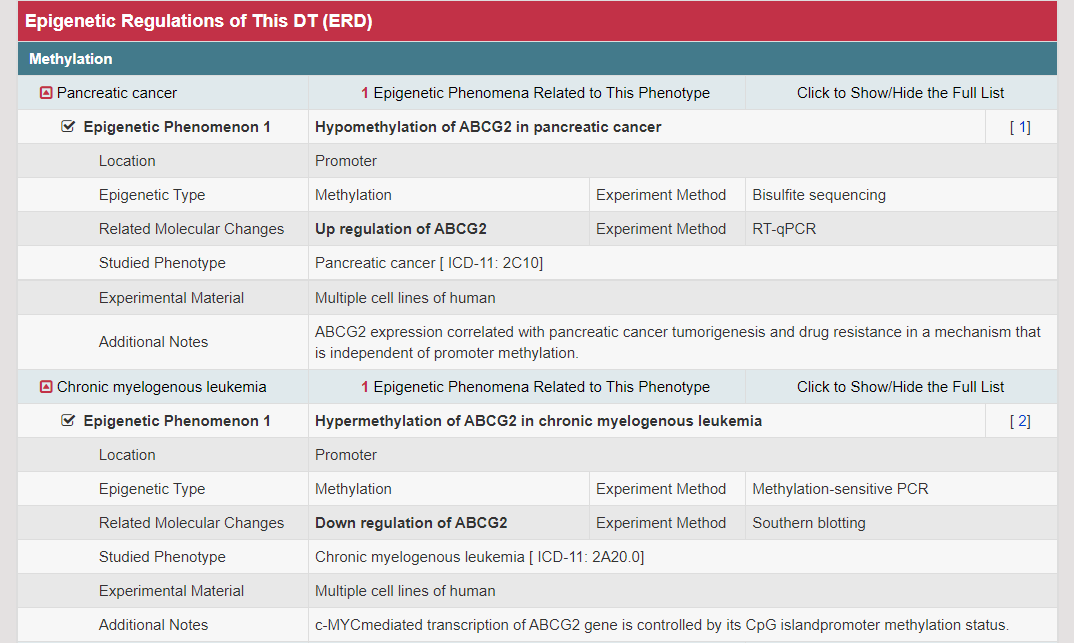Image resolution: width=1074 pixels, height=643 pixels.
Task: Click Show/Hide Full List for Chronic myelogenous leukemia
Action: 900,387
